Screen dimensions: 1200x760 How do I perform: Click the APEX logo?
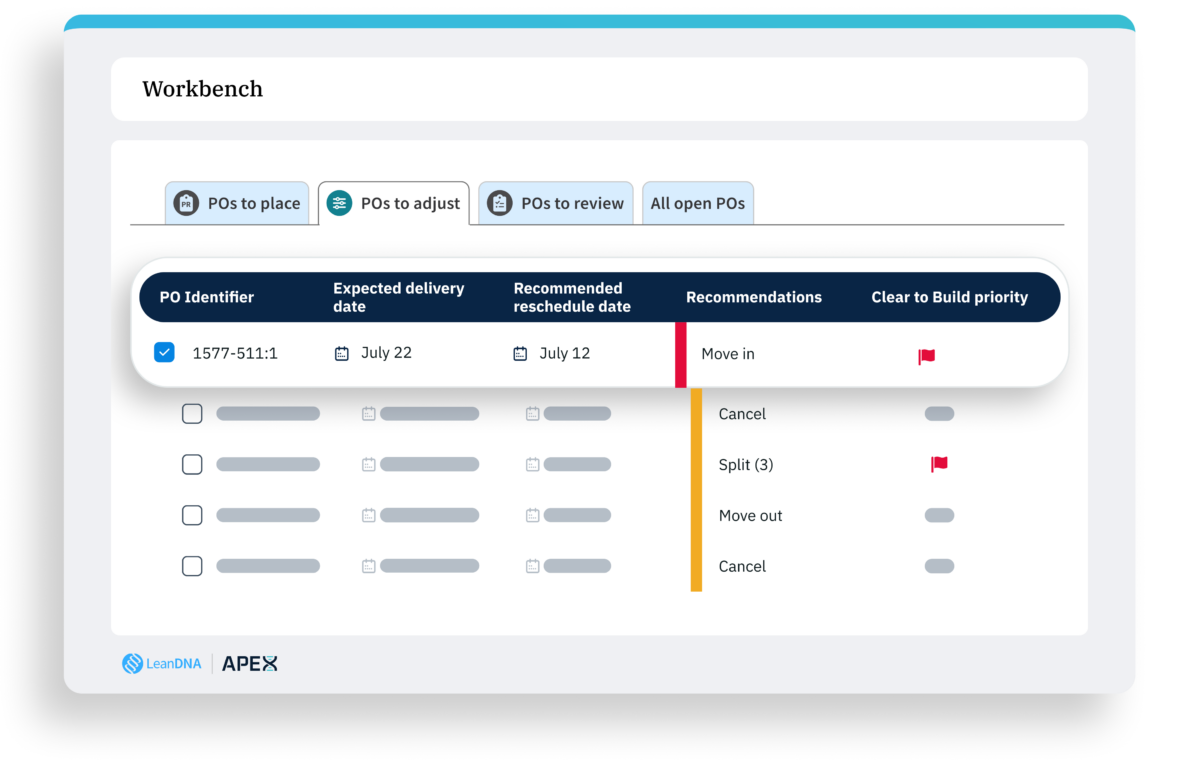coord(250,663)
